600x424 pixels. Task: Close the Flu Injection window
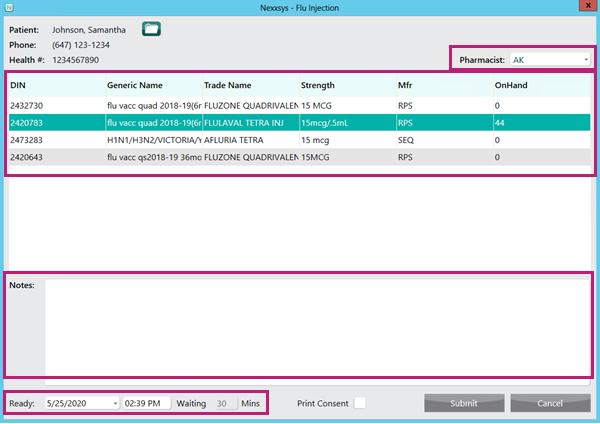coord(585,8)
